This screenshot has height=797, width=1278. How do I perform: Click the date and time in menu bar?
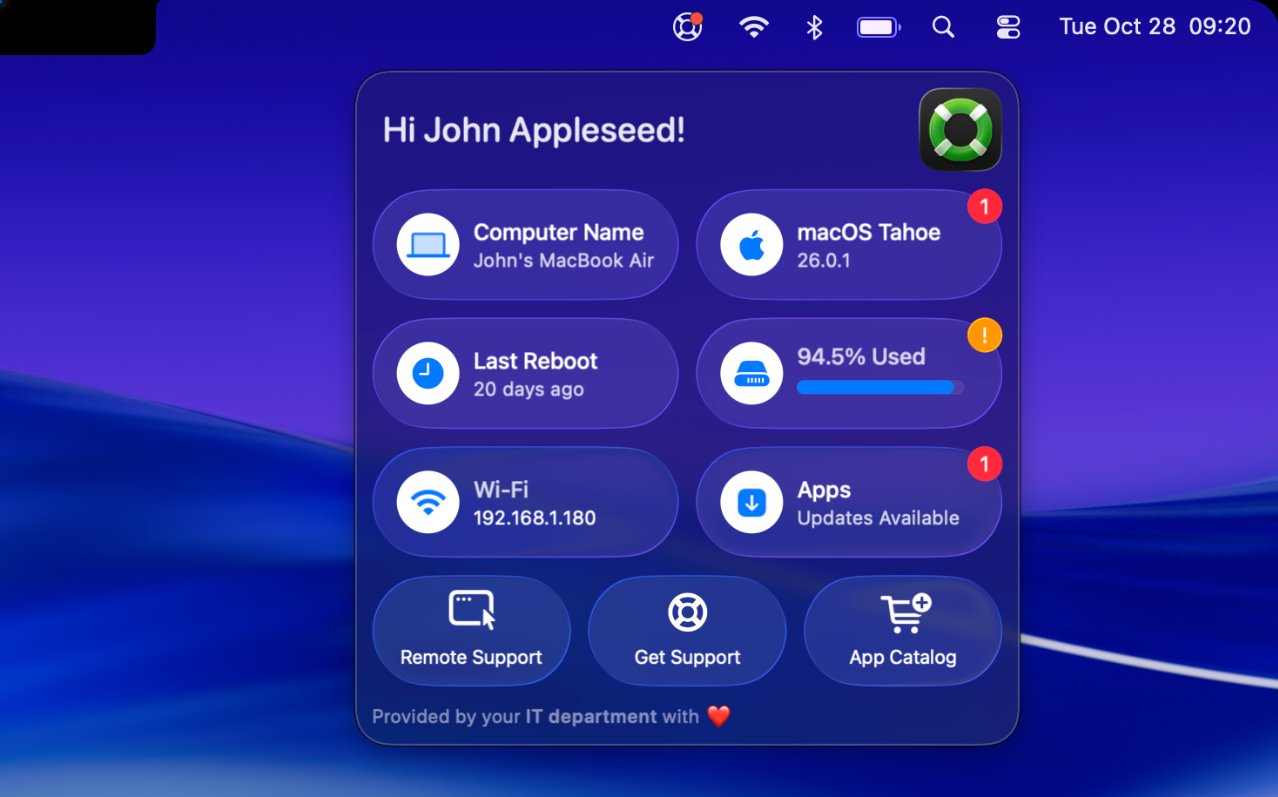pyautogui.click(x=1154, y=27)
